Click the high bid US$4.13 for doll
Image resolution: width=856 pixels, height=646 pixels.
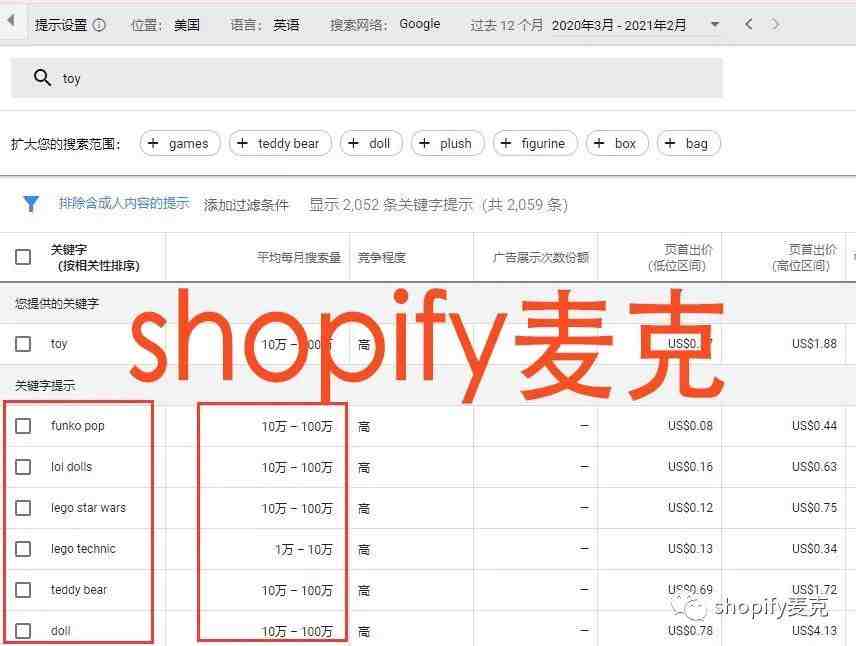tap(815, 631)
